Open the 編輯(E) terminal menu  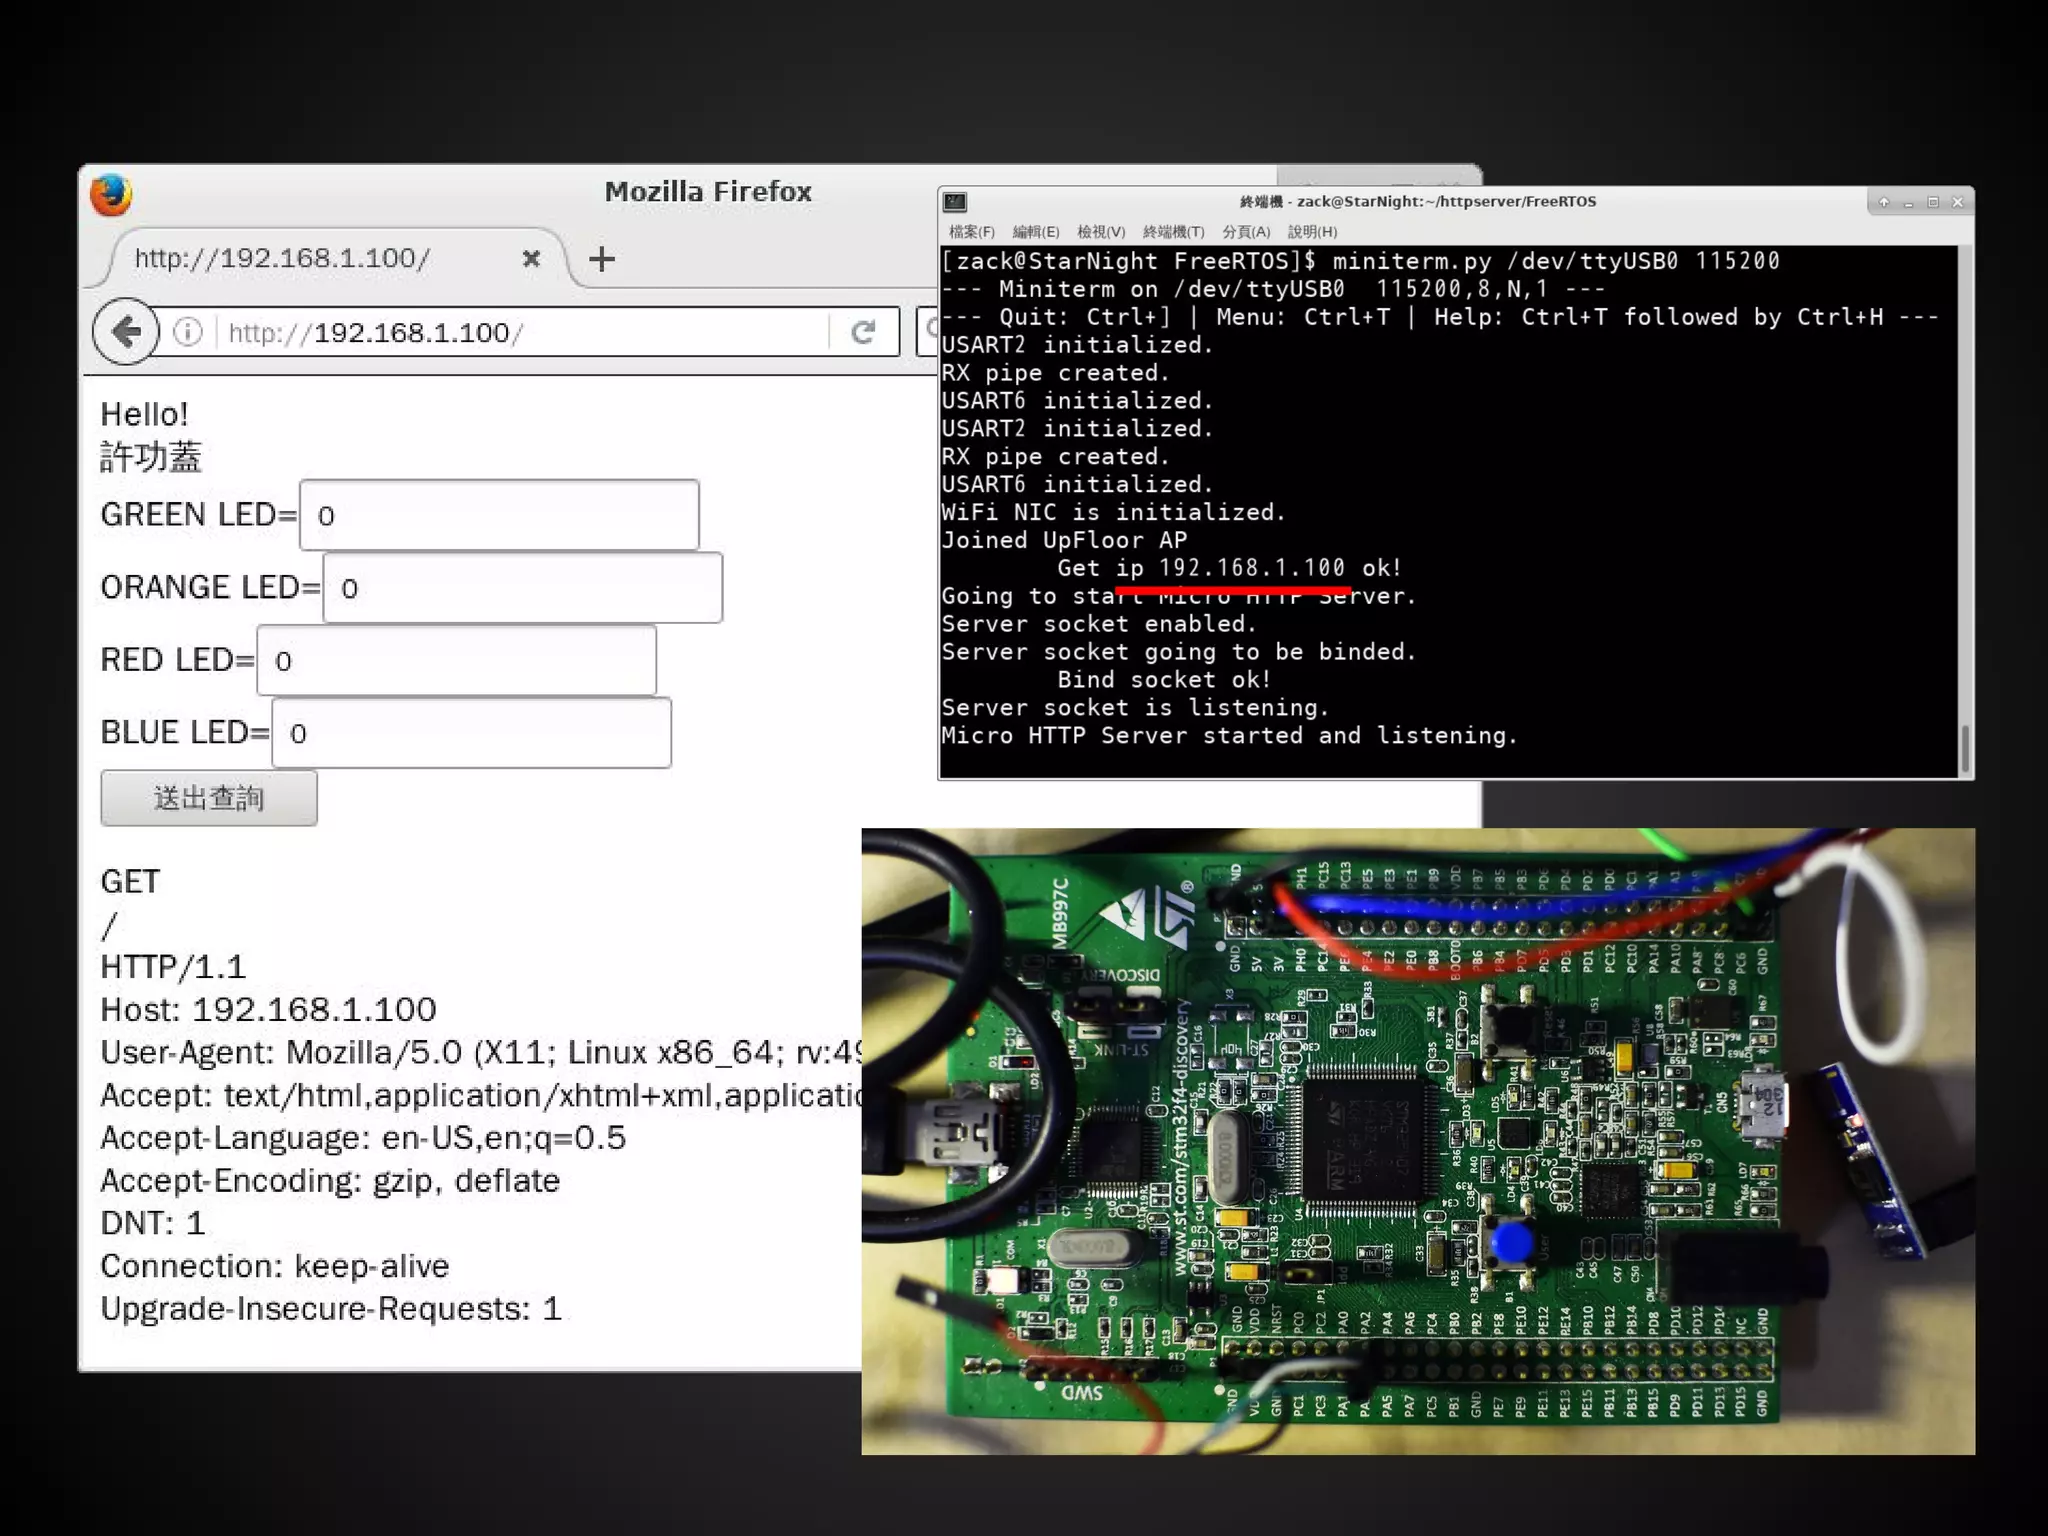1035,232
